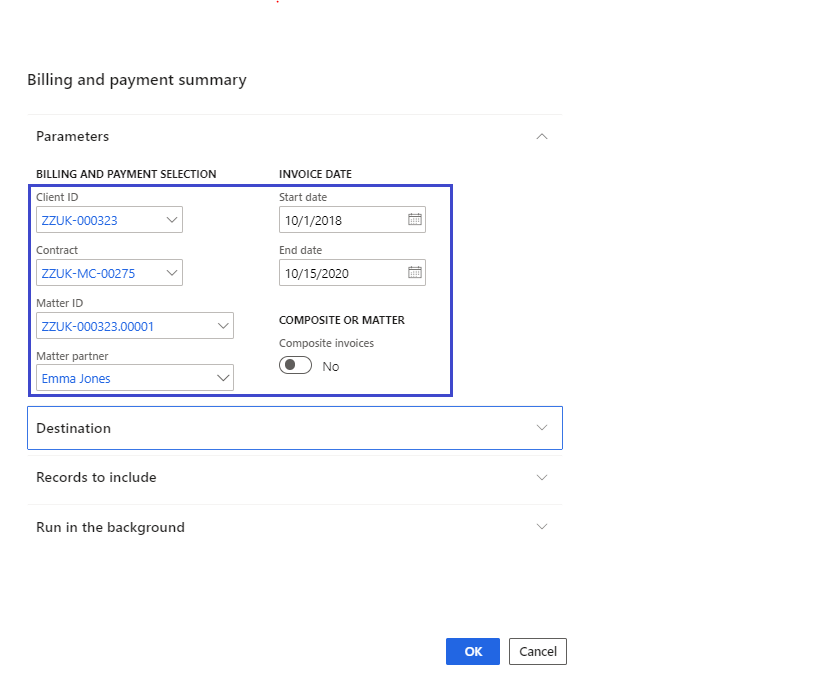The width and height of the screenshot is (819, 676).
Task: Click the ZZUK-000323.00001 Matter ID value
Action: [98, 327]
